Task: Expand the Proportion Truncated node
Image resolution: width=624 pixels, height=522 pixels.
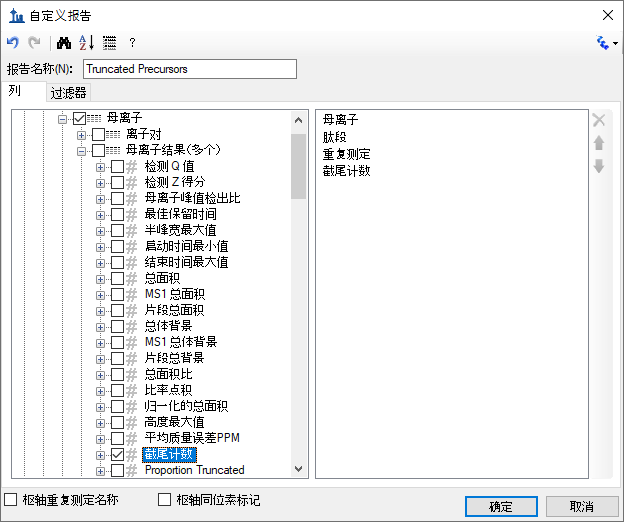Action: pos(100,471)
